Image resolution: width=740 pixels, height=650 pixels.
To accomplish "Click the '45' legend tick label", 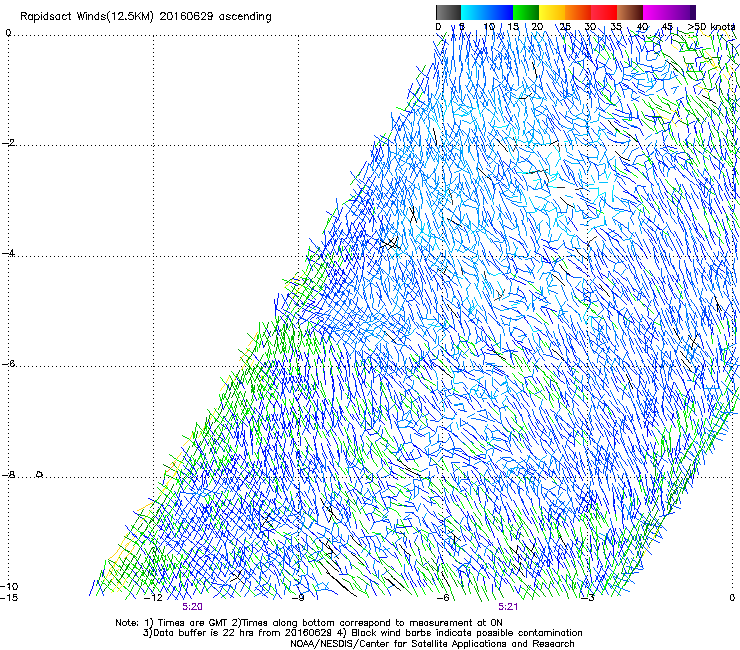I will point(667,27).
